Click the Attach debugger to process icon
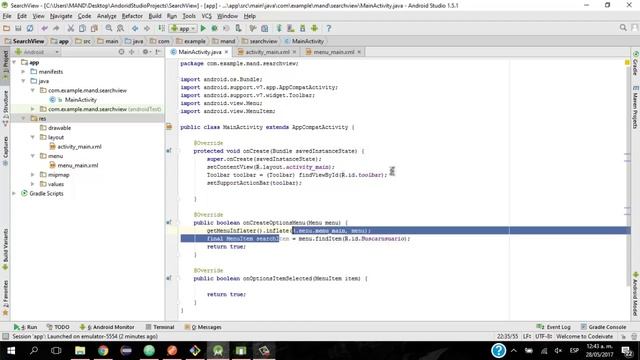The width and height of the screenshot is (640, 360). coord(238,28)
